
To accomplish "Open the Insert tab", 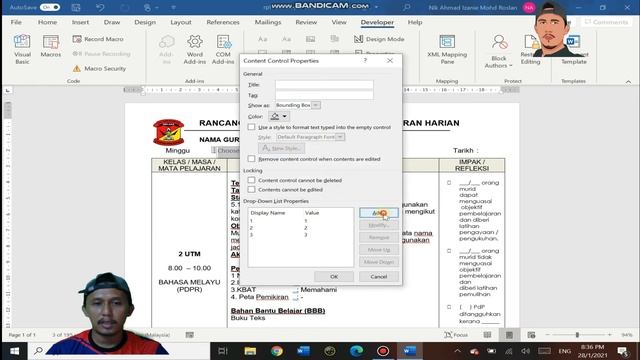I will 80,22.
